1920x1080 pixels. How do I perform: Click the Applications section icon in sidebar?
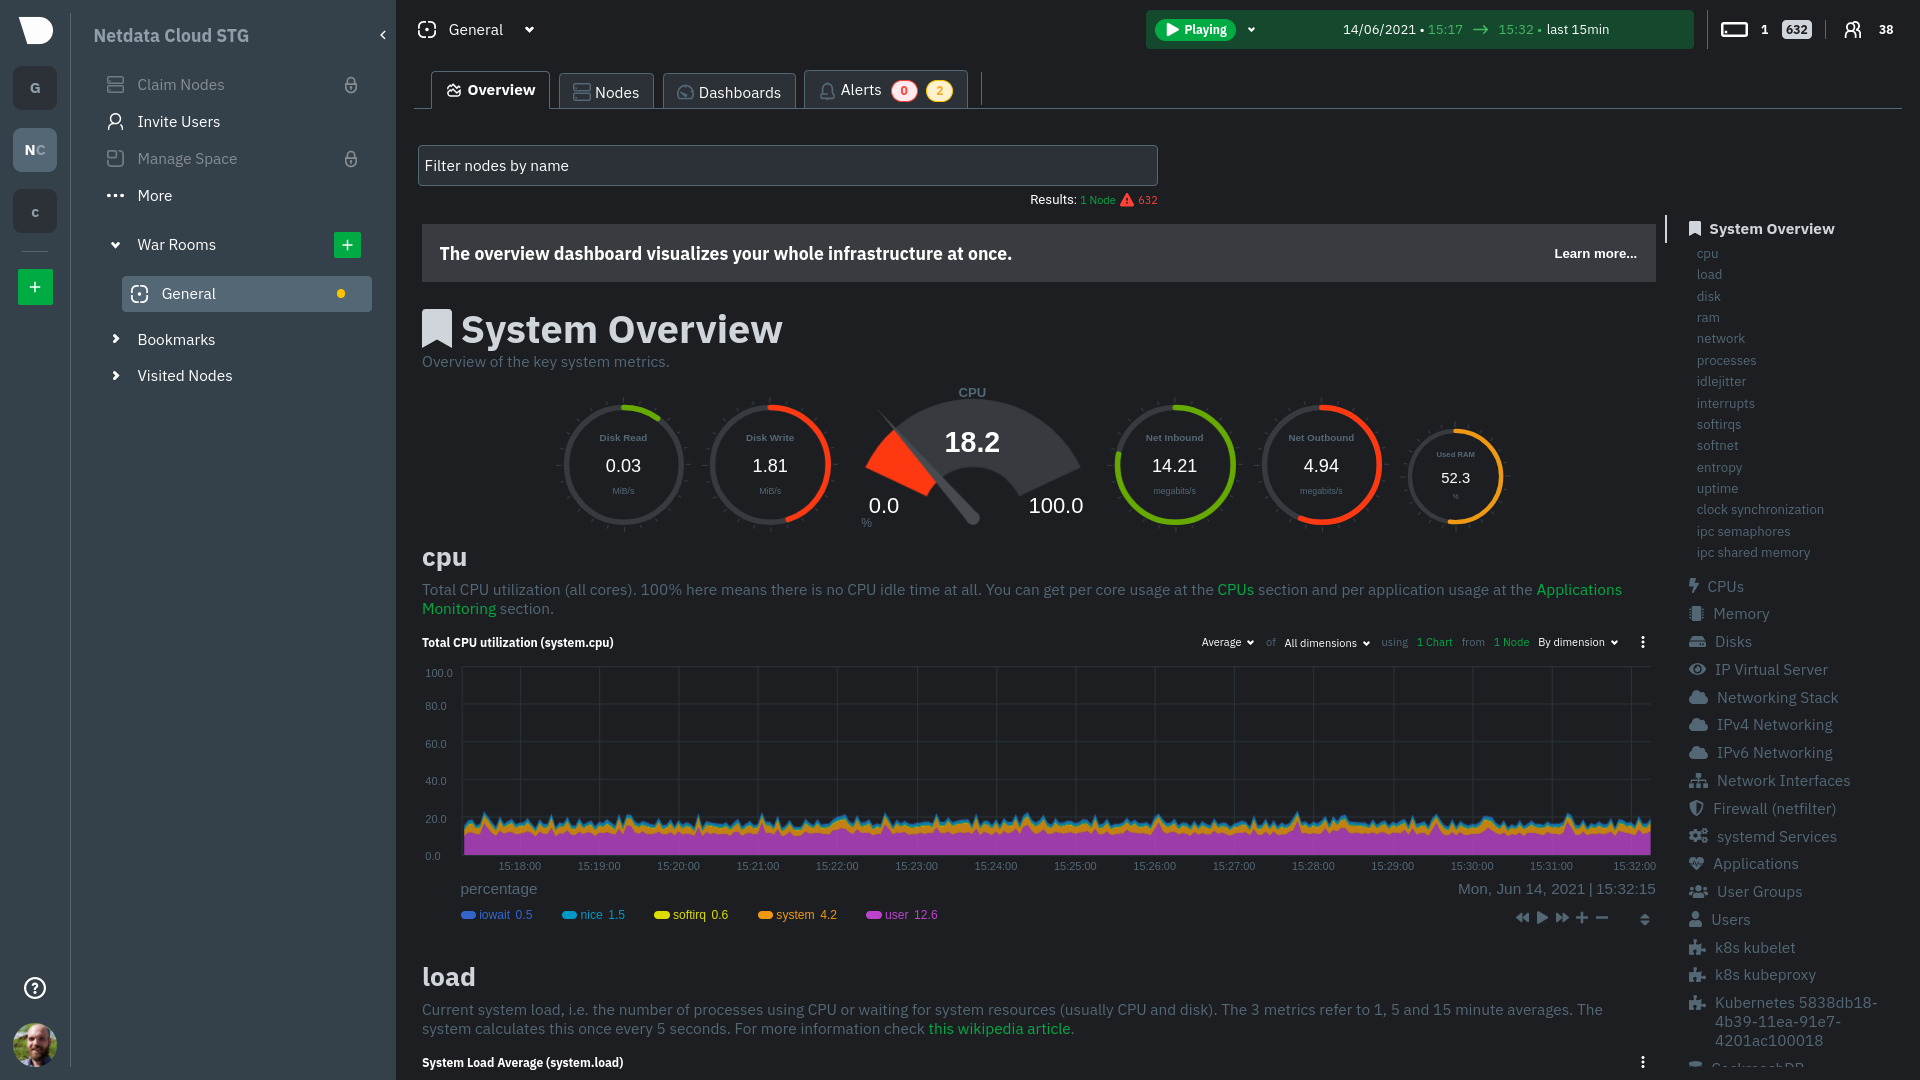click(1696, 864)
